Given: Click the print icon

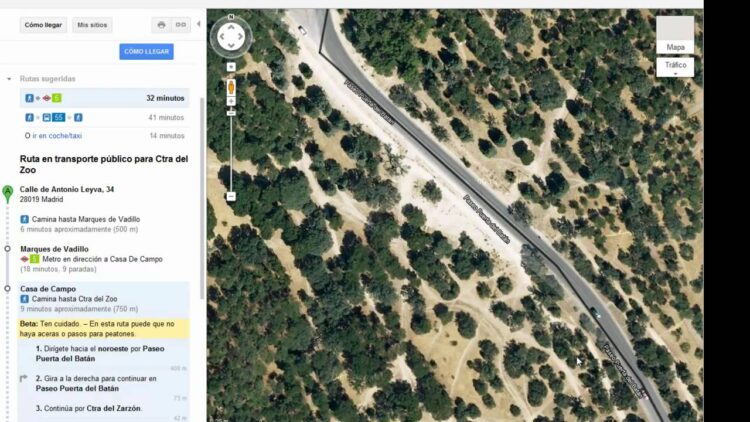Looking at the screenshot, I should 161,25.
